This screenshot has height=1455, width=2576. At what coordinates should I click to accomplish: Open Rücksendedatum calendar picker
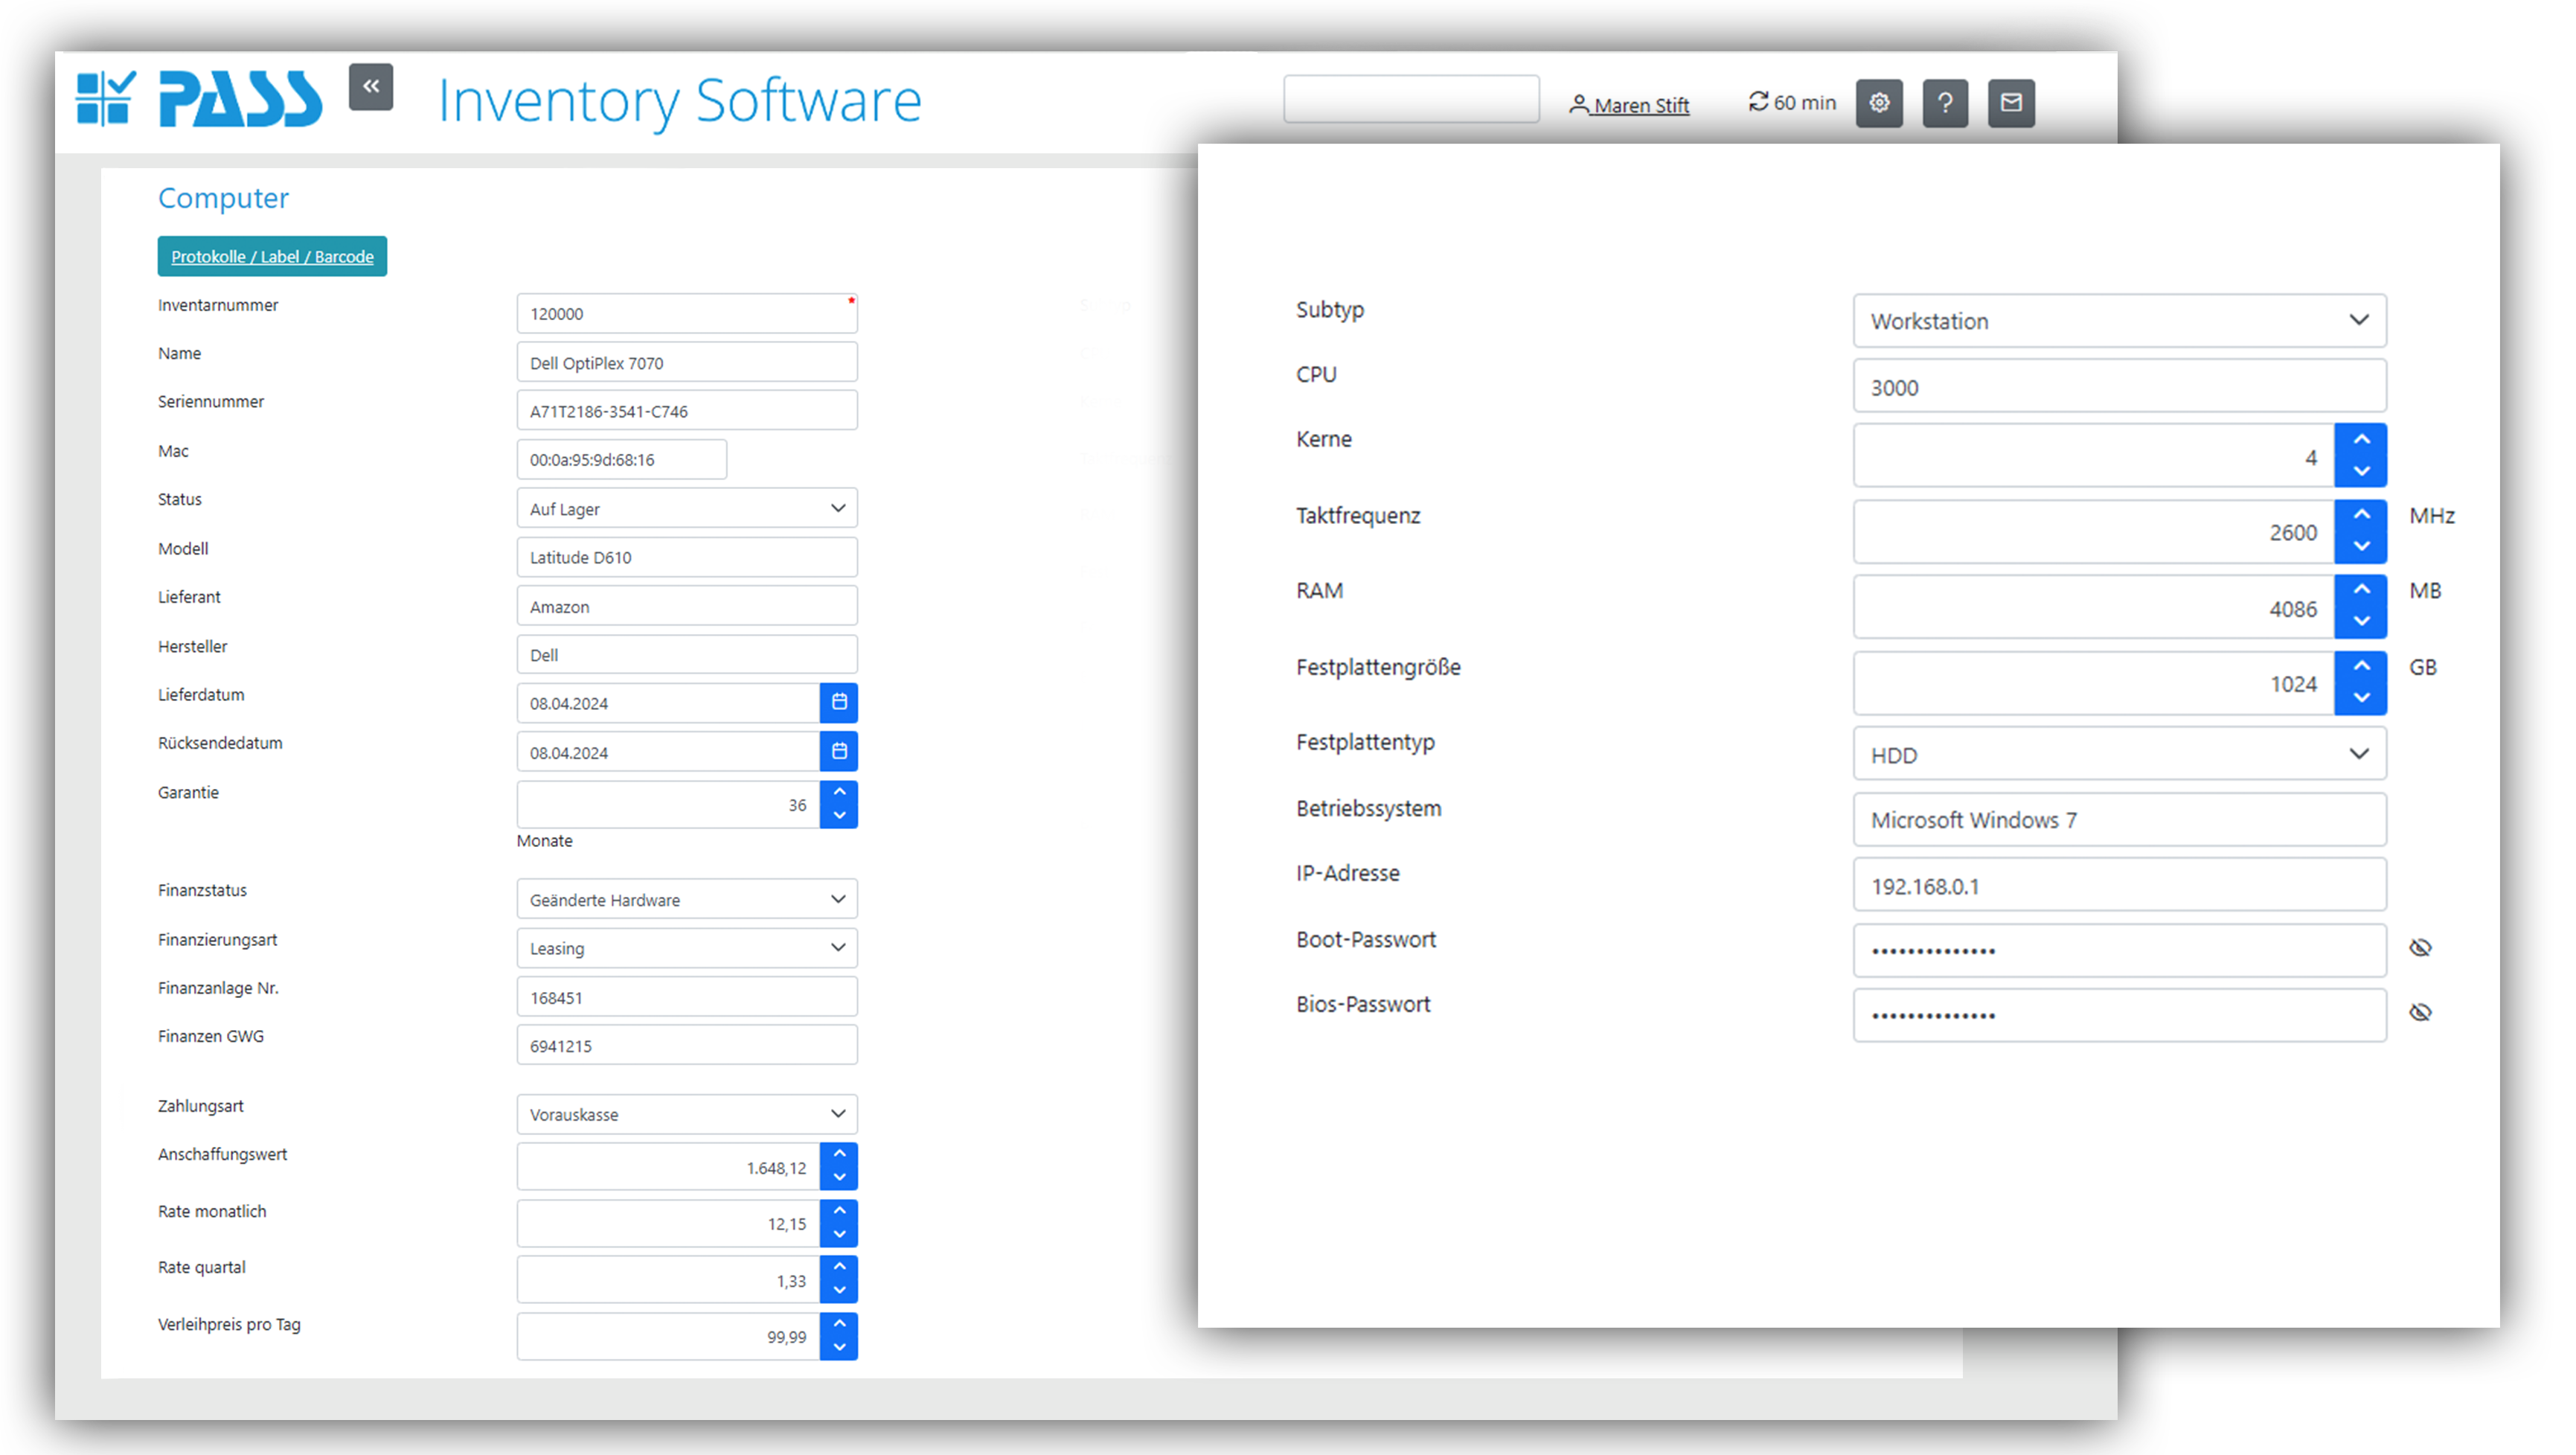click(x=839, y=751)
